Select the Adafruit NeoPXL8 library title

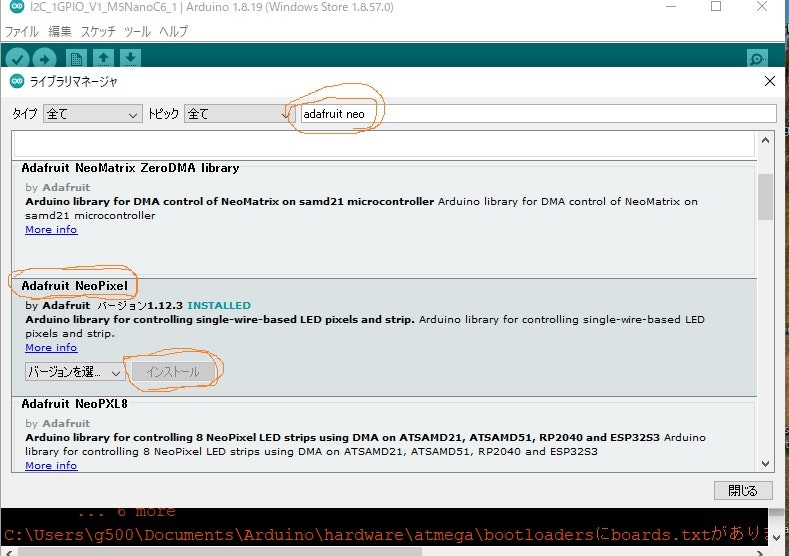[x=74, y=404]
